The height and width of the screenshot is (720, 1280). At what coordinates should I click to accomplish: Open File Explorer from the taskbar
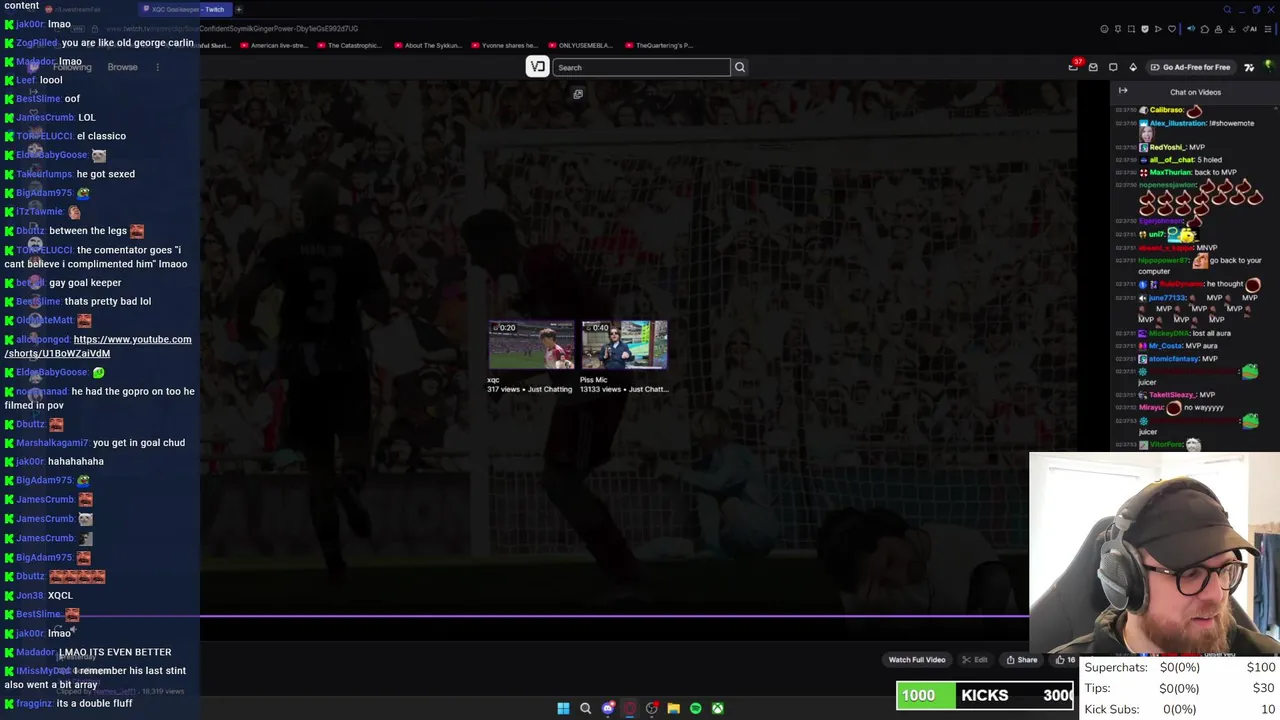[x=674, y=708]
